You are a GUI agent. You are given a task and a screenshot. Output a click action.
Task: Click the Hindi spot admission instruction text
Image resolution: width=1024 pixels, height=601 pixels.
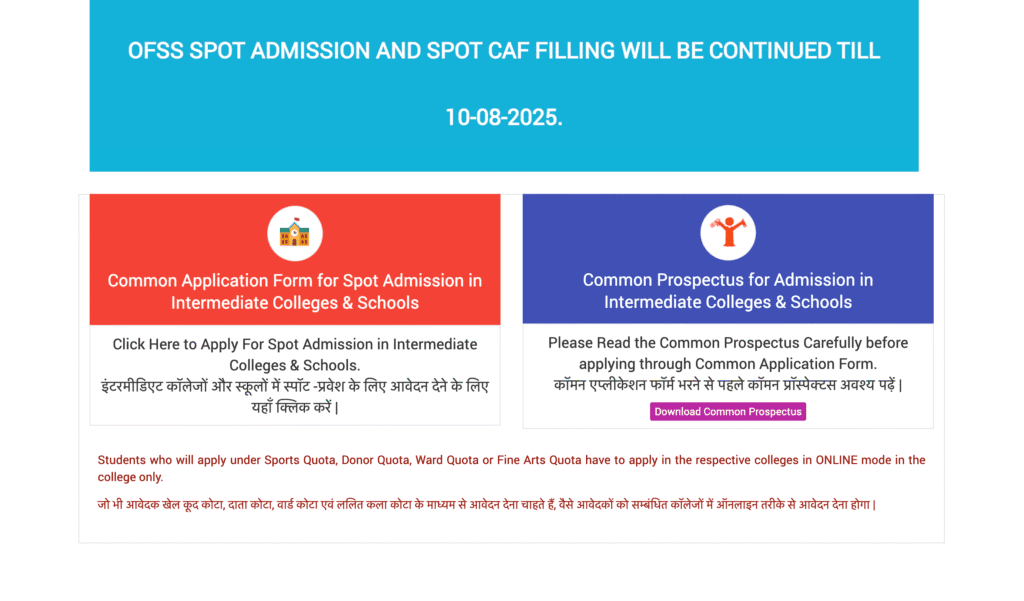coord(294,387)
